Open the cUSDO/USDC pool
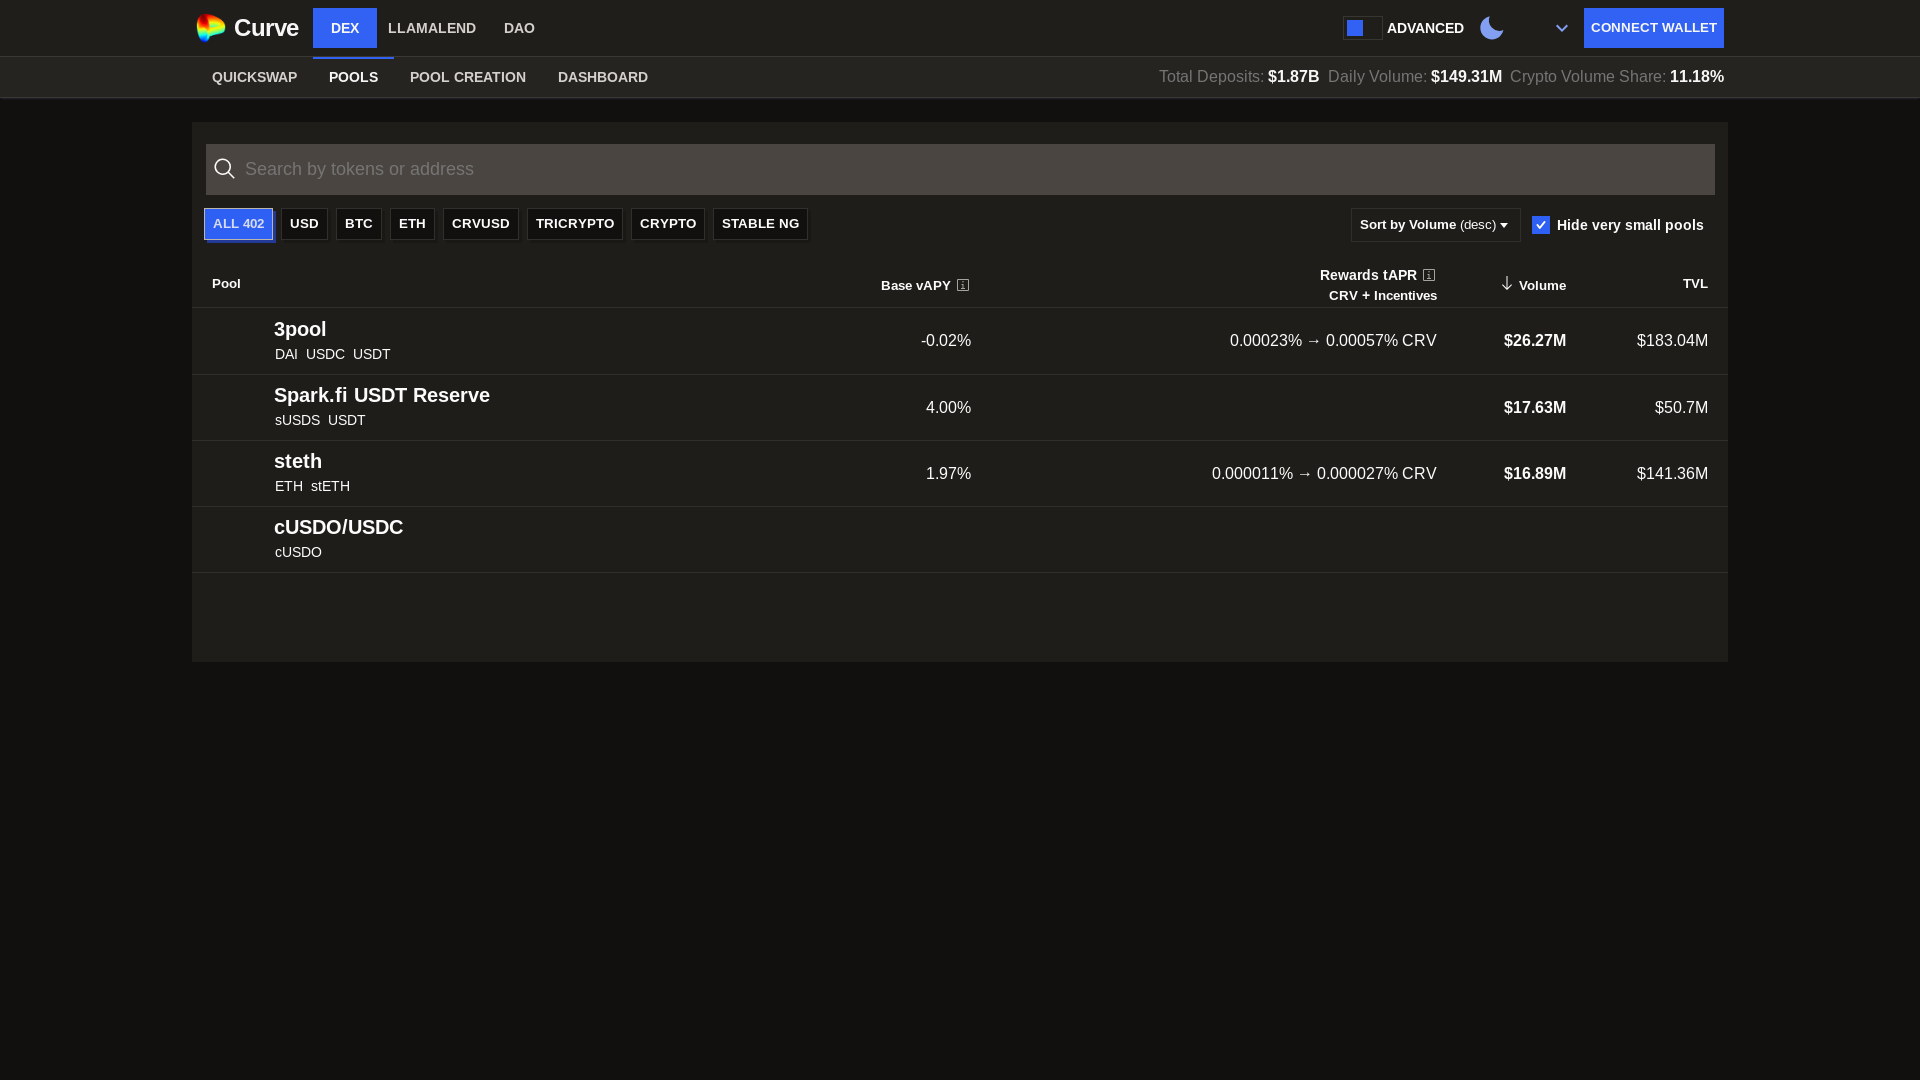This screenshot has width=1920, height=1080. coord(960,540)
